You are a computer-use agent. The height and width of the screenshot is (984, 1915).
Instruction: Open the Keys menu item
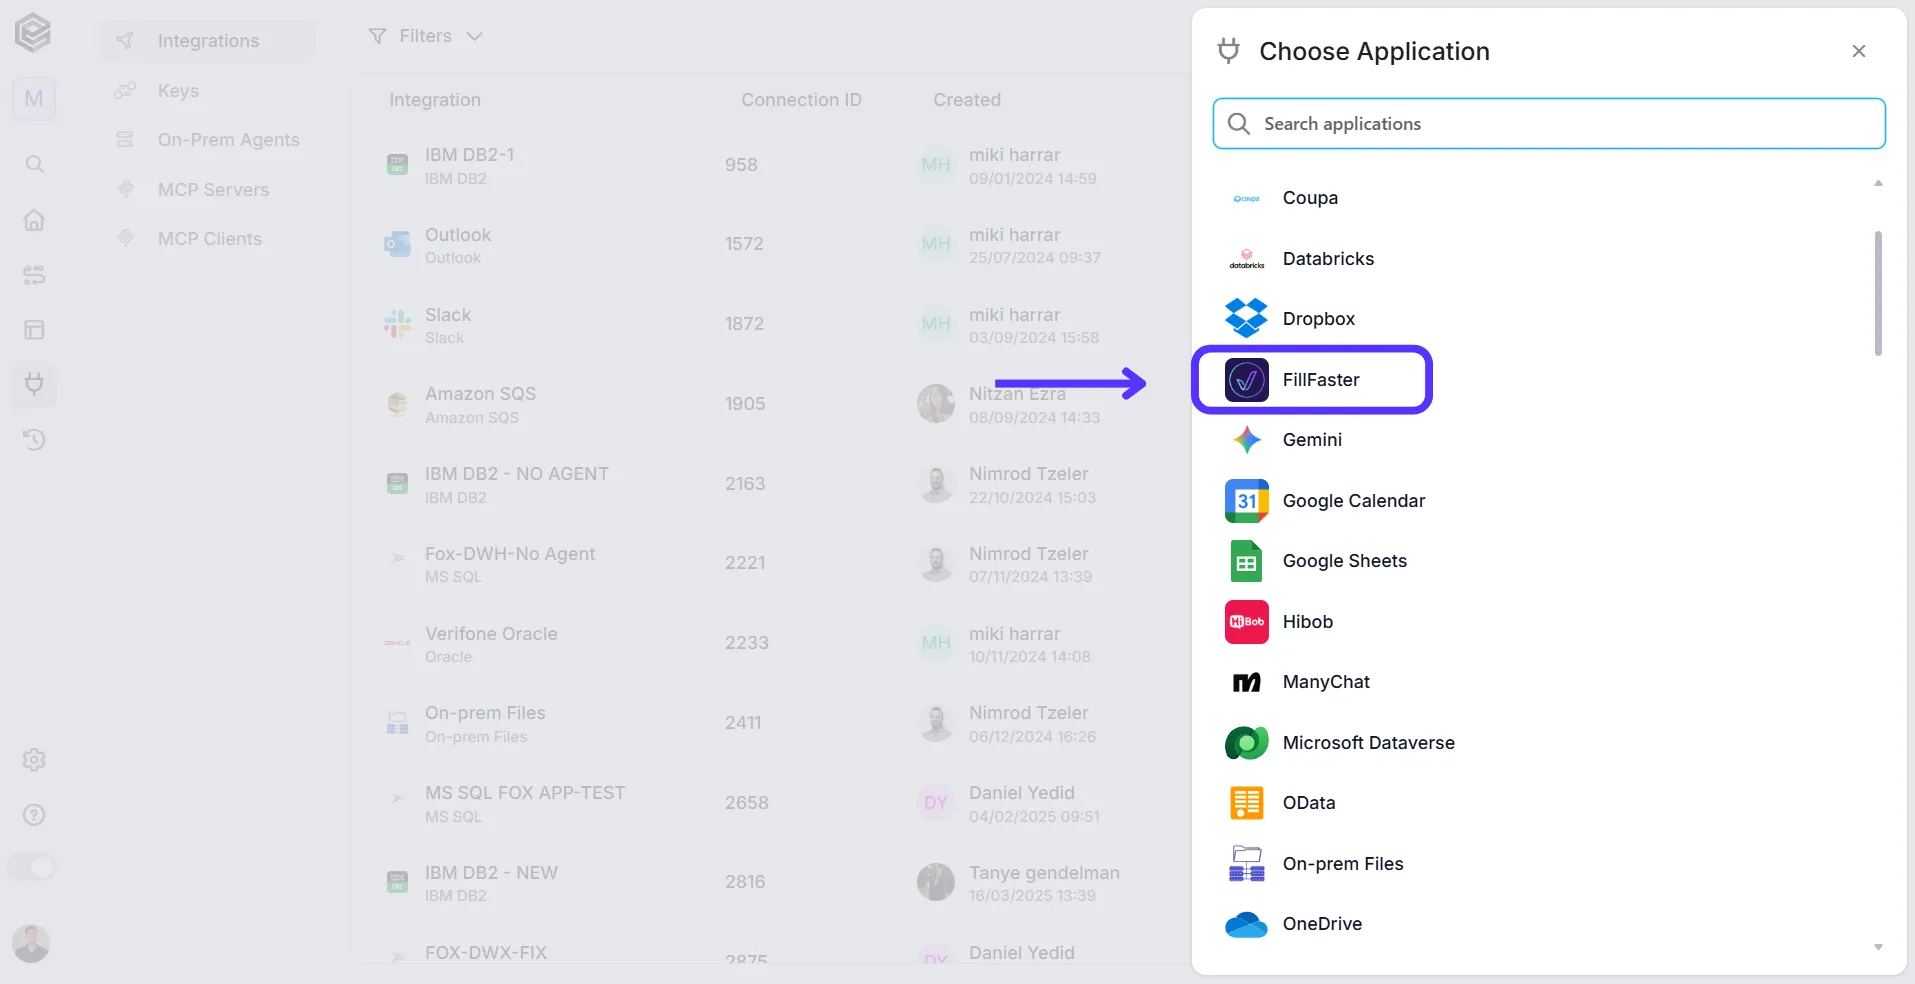(x=178, y=91)
